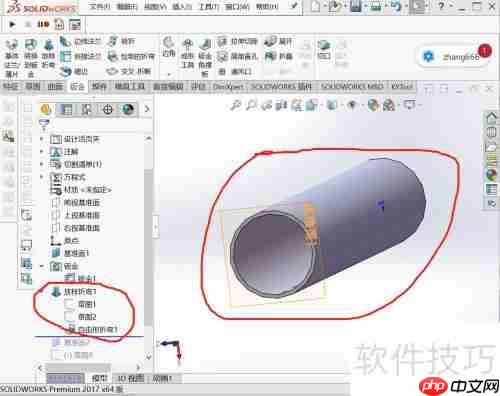The width and height of the screenshot is (500, 396).
Task: Switch to the 焊件 weldments ribbon tab
Action: point(99,87)
